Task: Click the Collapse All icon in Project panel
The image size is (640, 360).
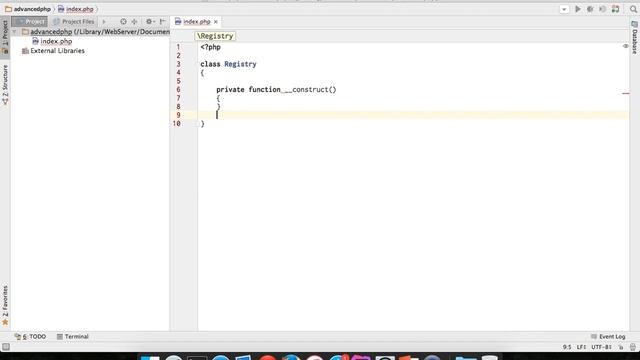Action: [134, 21]
